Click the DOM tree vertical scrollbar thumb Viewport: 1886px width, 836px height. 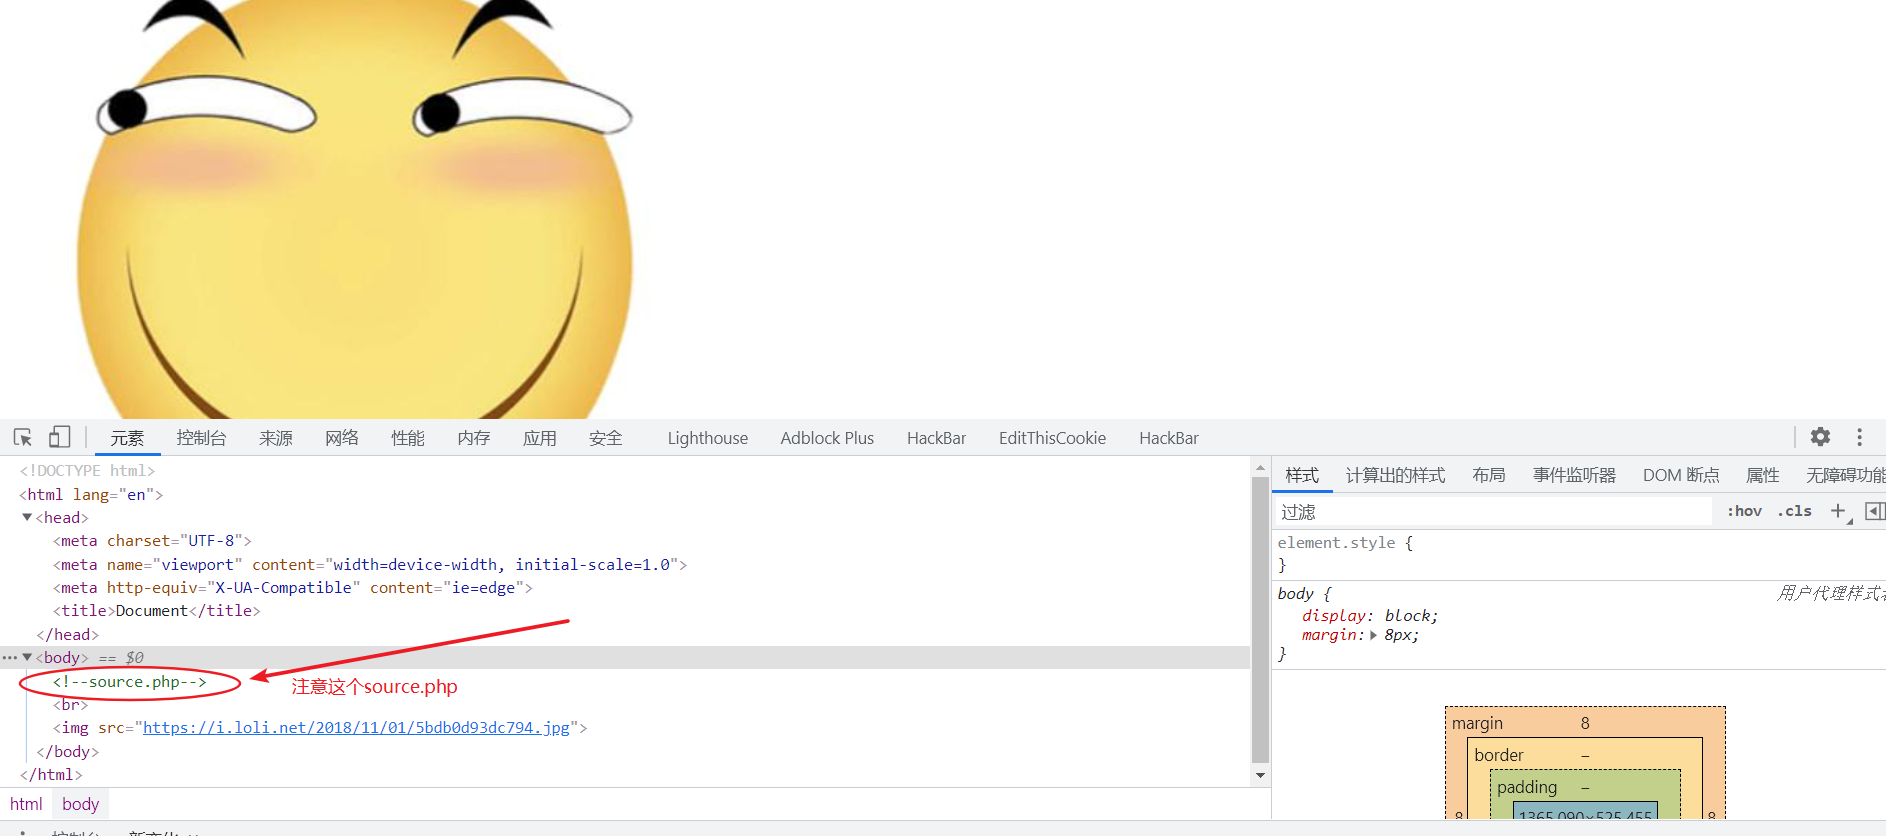coord(1260,620)
